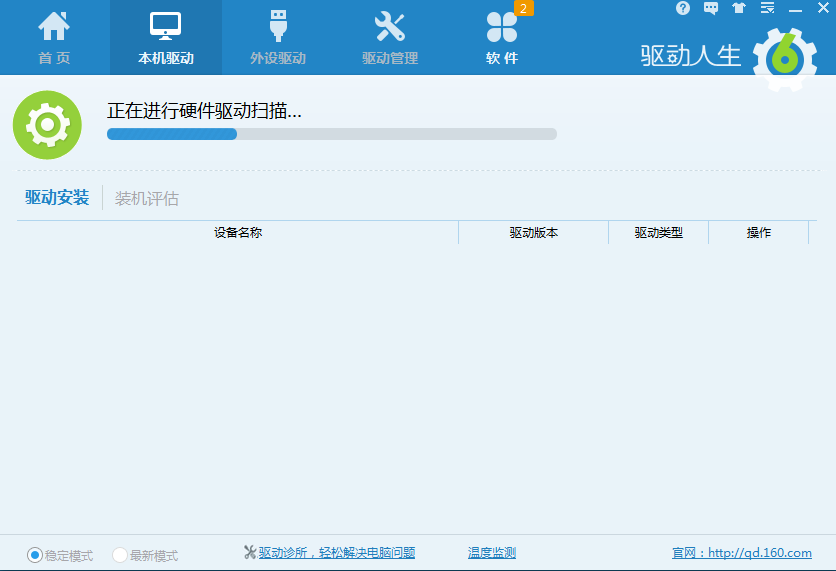836x571 pixels.
Task: Click the 驱动版本 column header
Action: tap(533, 232)
